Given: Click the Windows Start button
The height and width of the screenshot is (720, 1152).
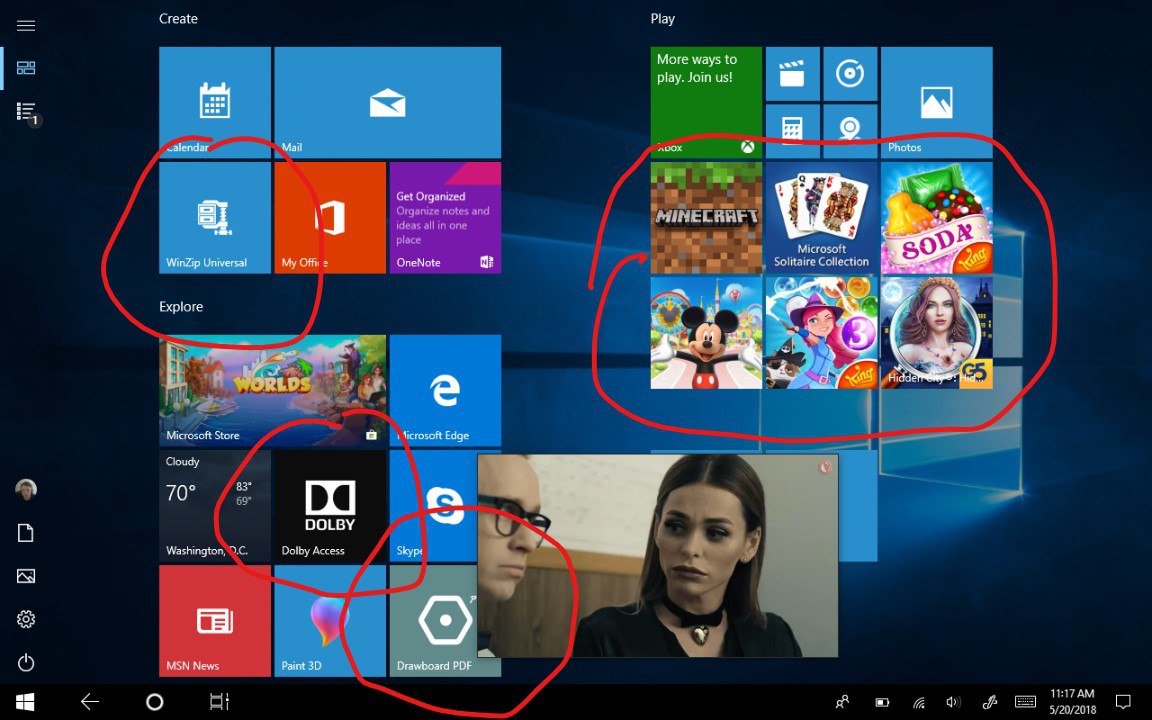Looking at the screenshot, I should 25,702.
